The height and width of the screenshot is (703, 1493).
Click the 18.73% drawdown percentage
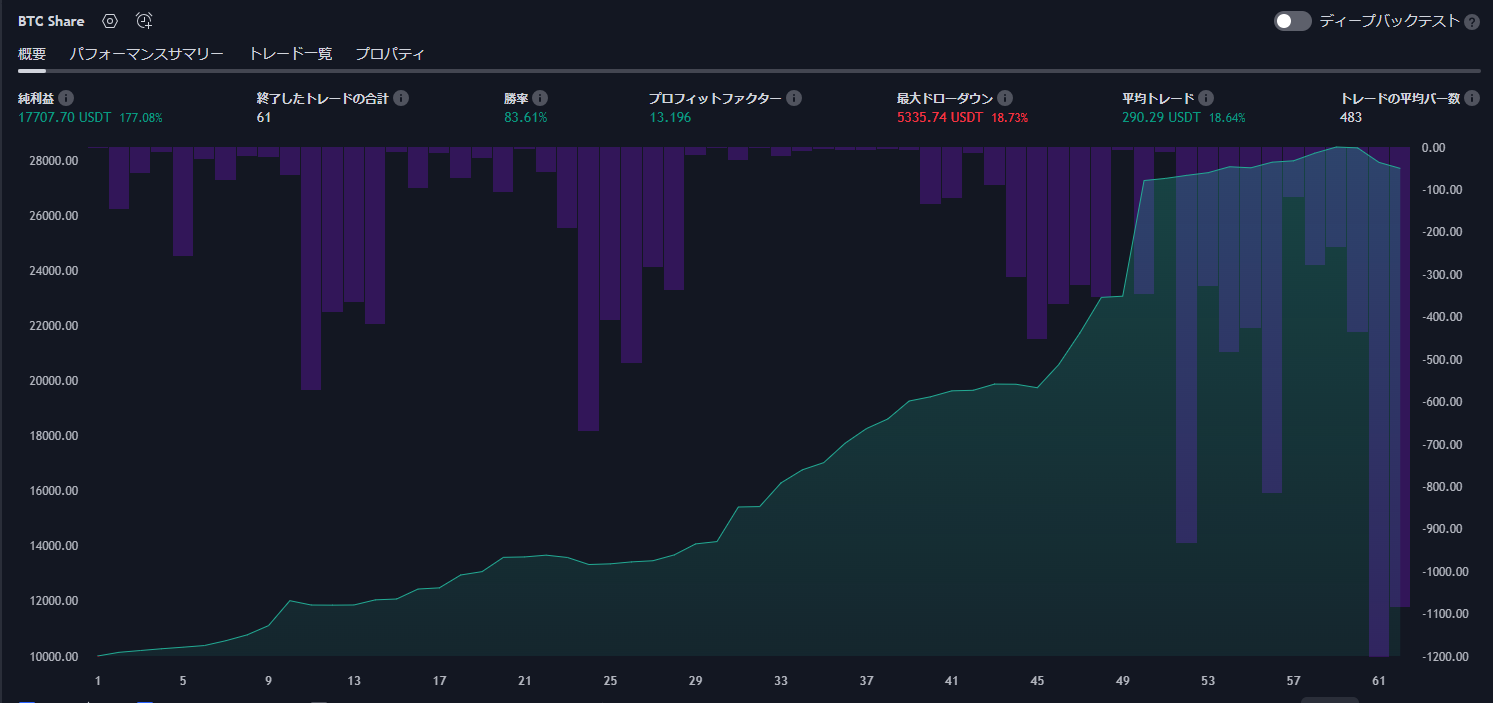click(x=1010, y=117)
